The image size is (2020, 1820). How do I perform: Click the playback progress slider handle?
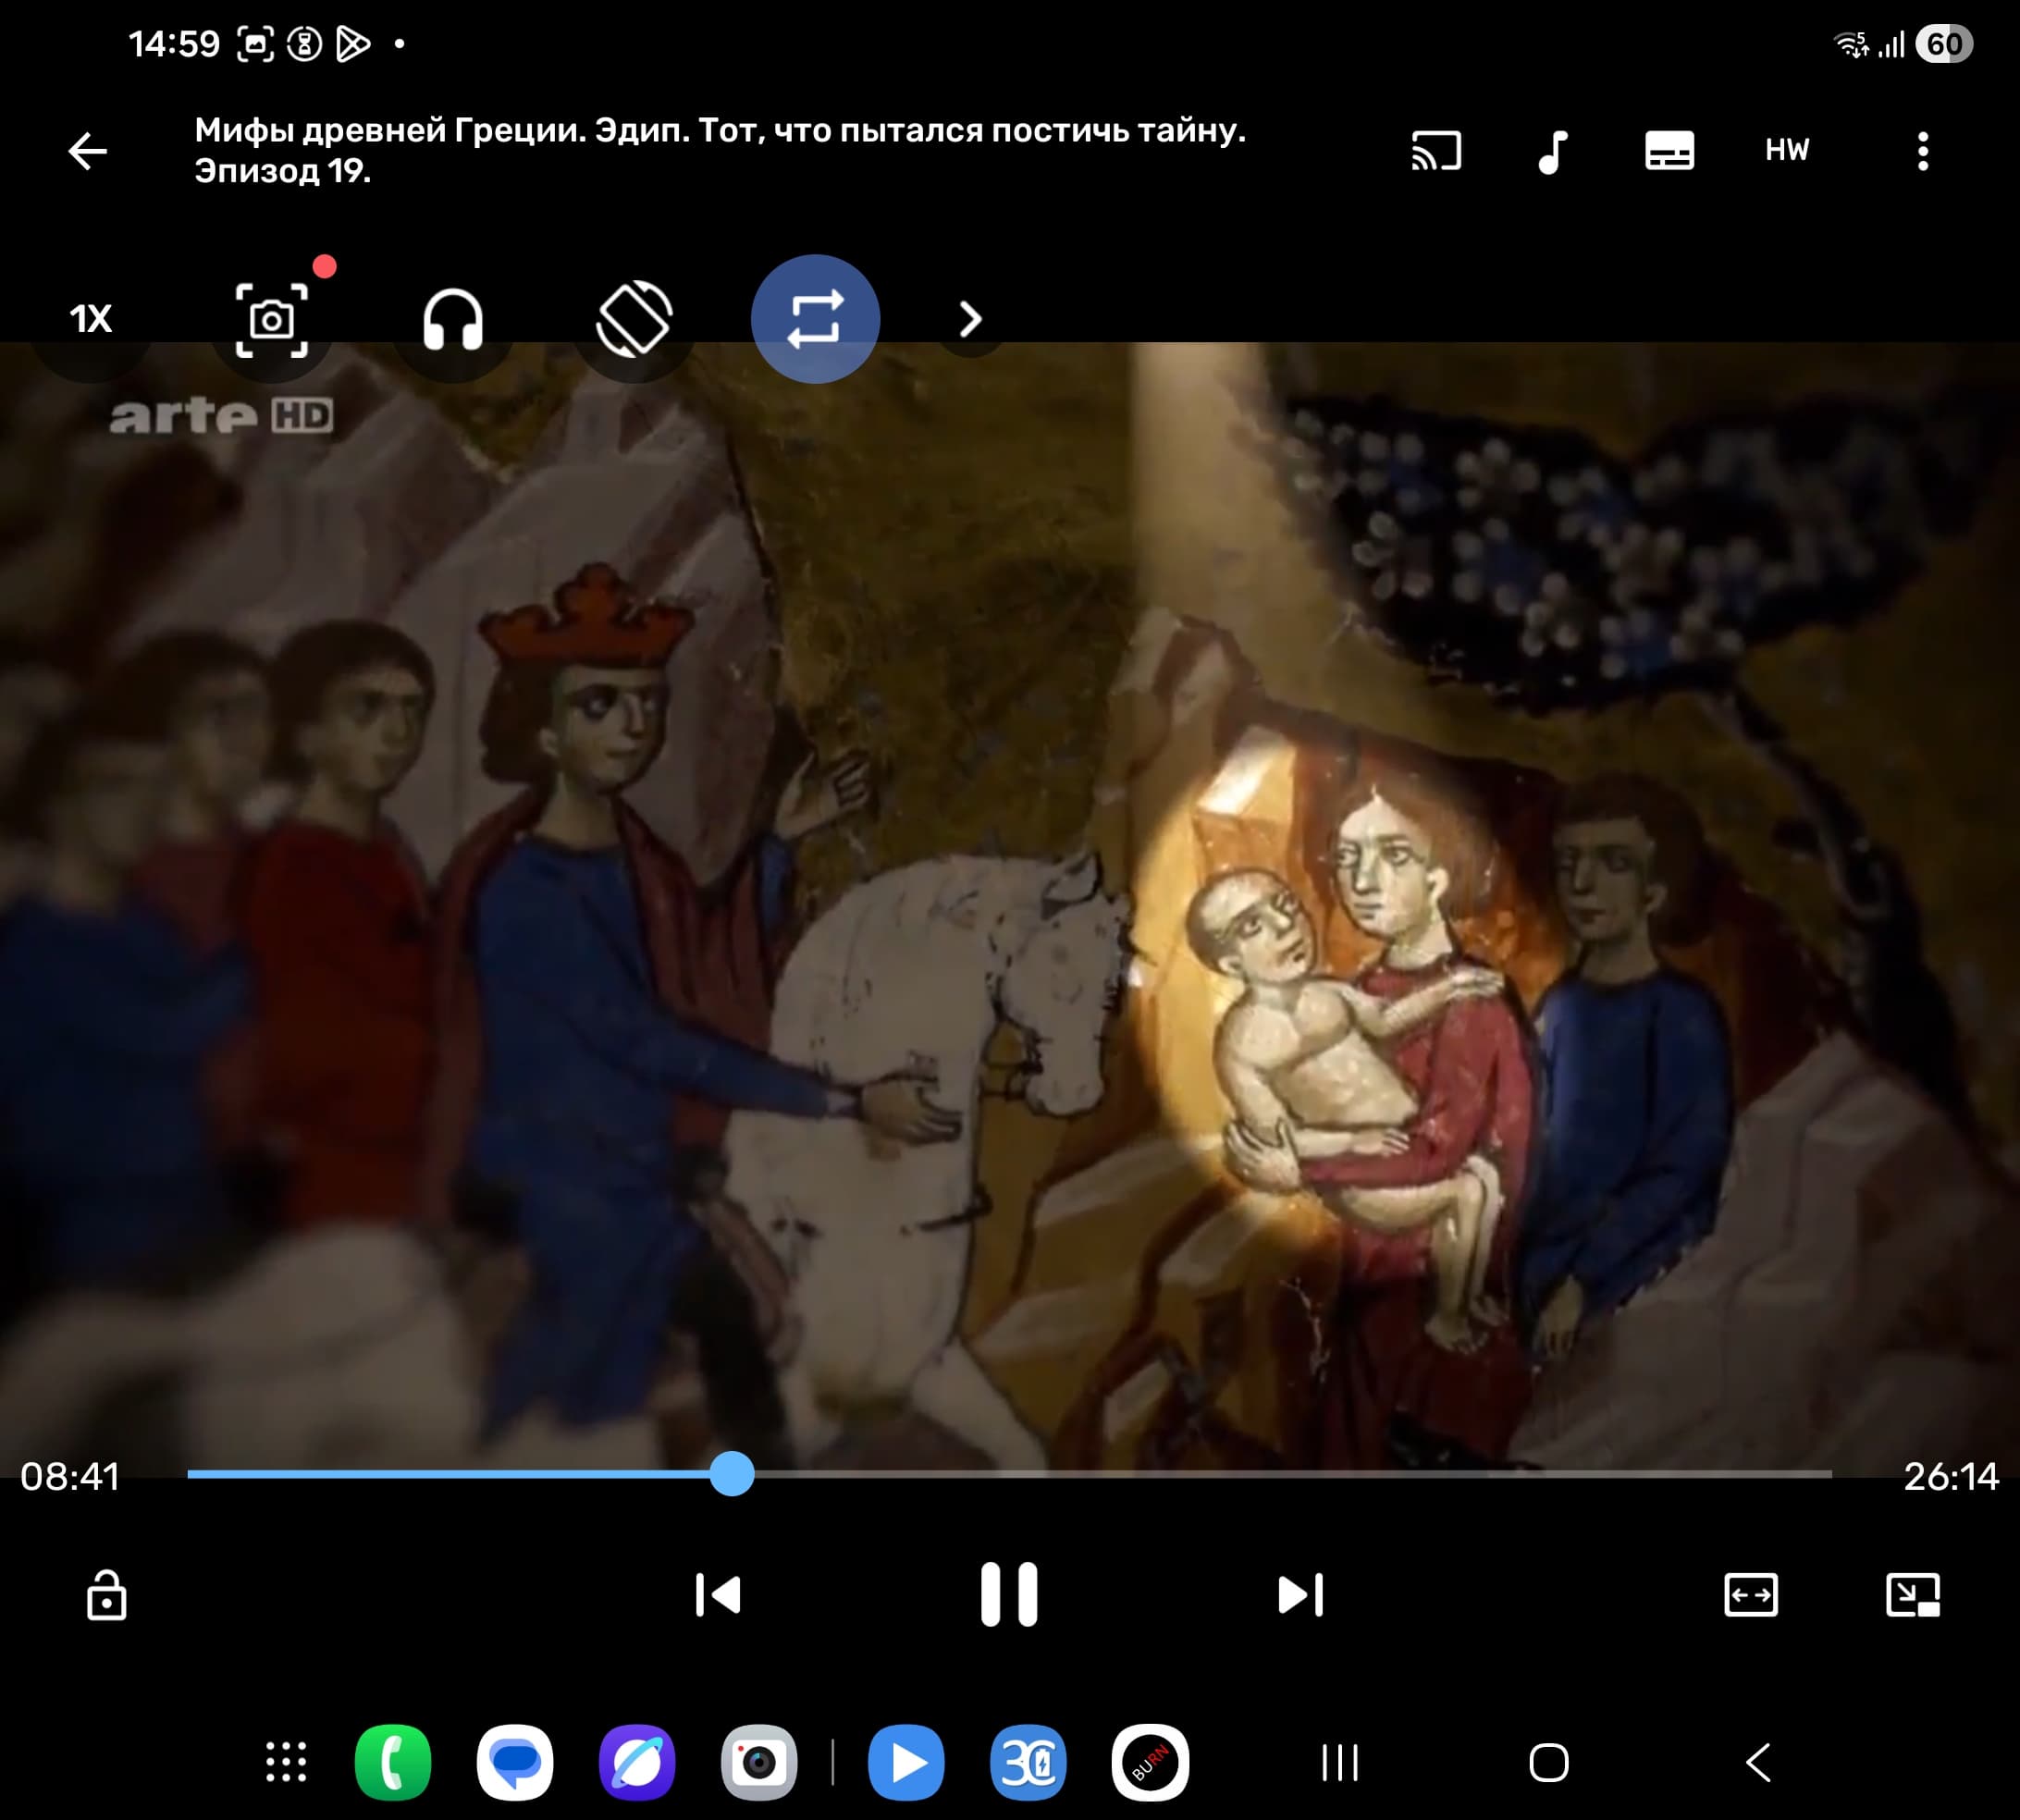(x=732, y=1474)
